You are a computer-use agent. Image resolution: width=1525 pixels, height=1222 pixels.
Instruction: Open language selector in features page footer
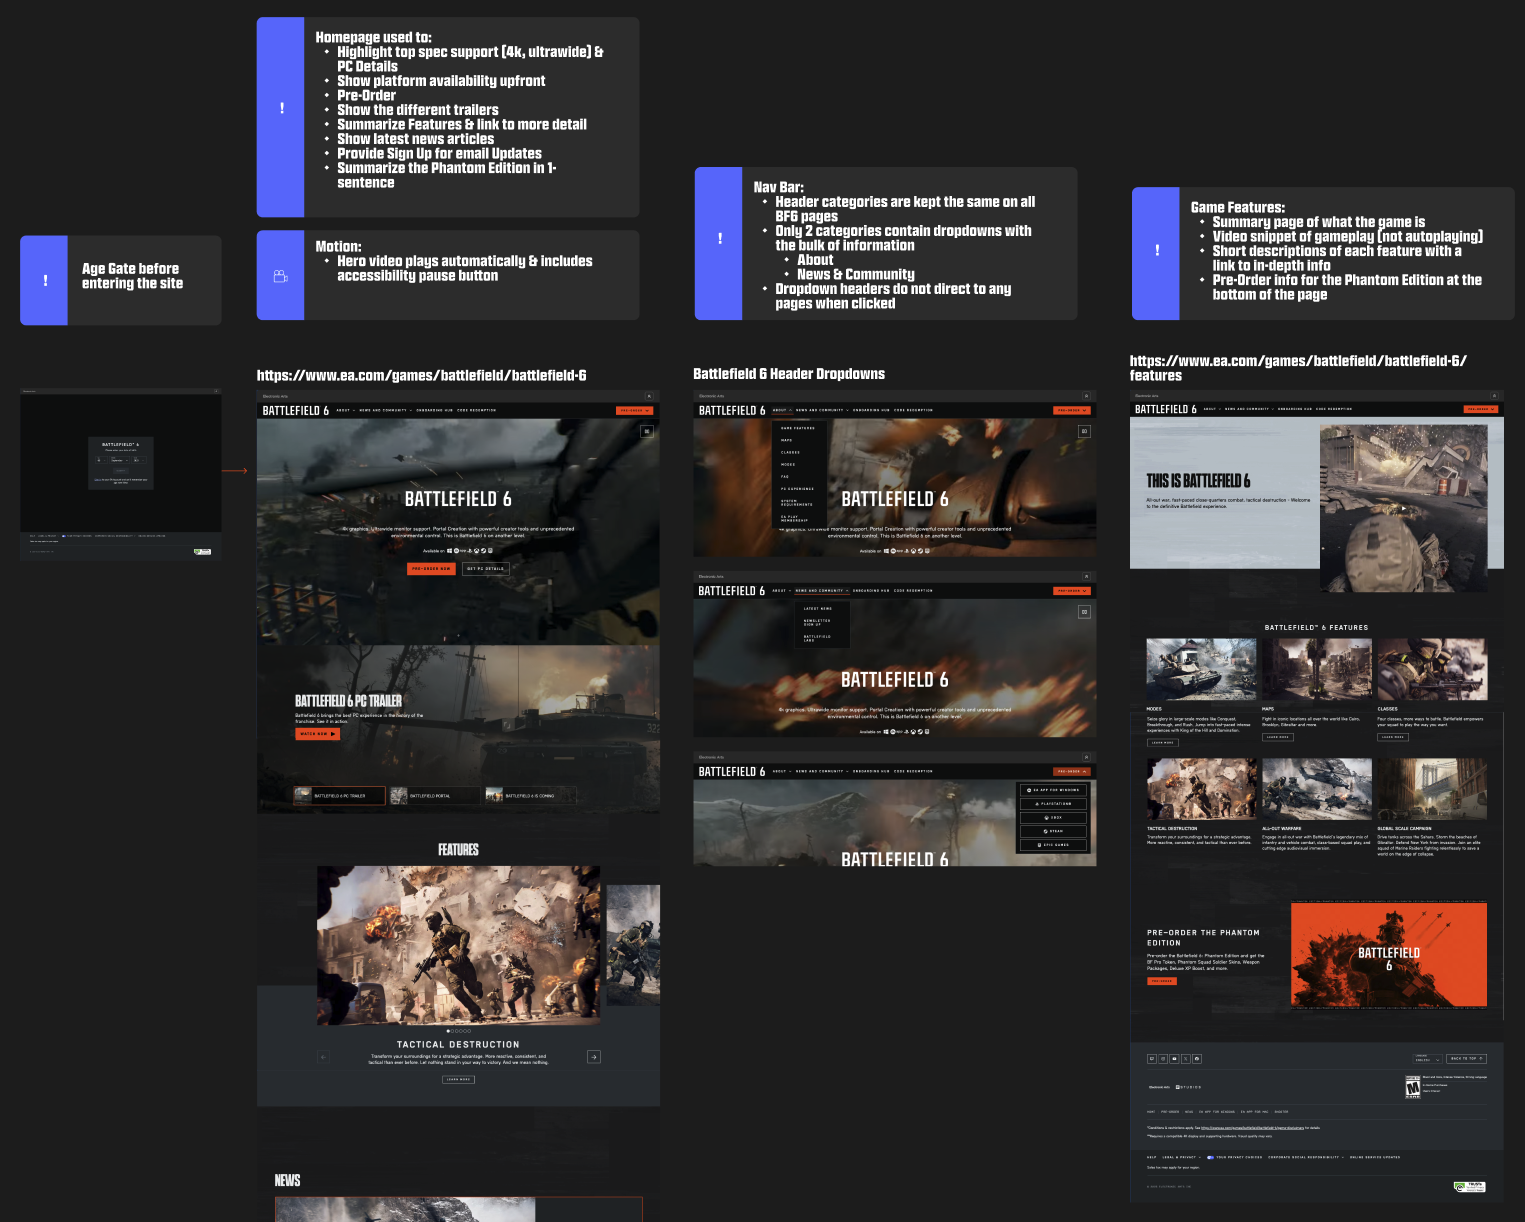tap(1427, 1058)
